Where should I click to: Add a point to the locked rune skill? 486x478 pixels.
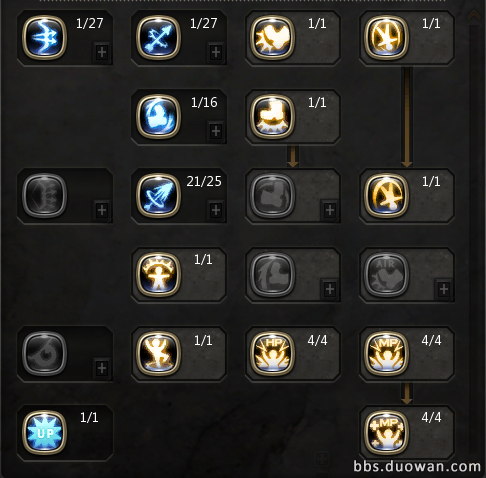point(102,210)
